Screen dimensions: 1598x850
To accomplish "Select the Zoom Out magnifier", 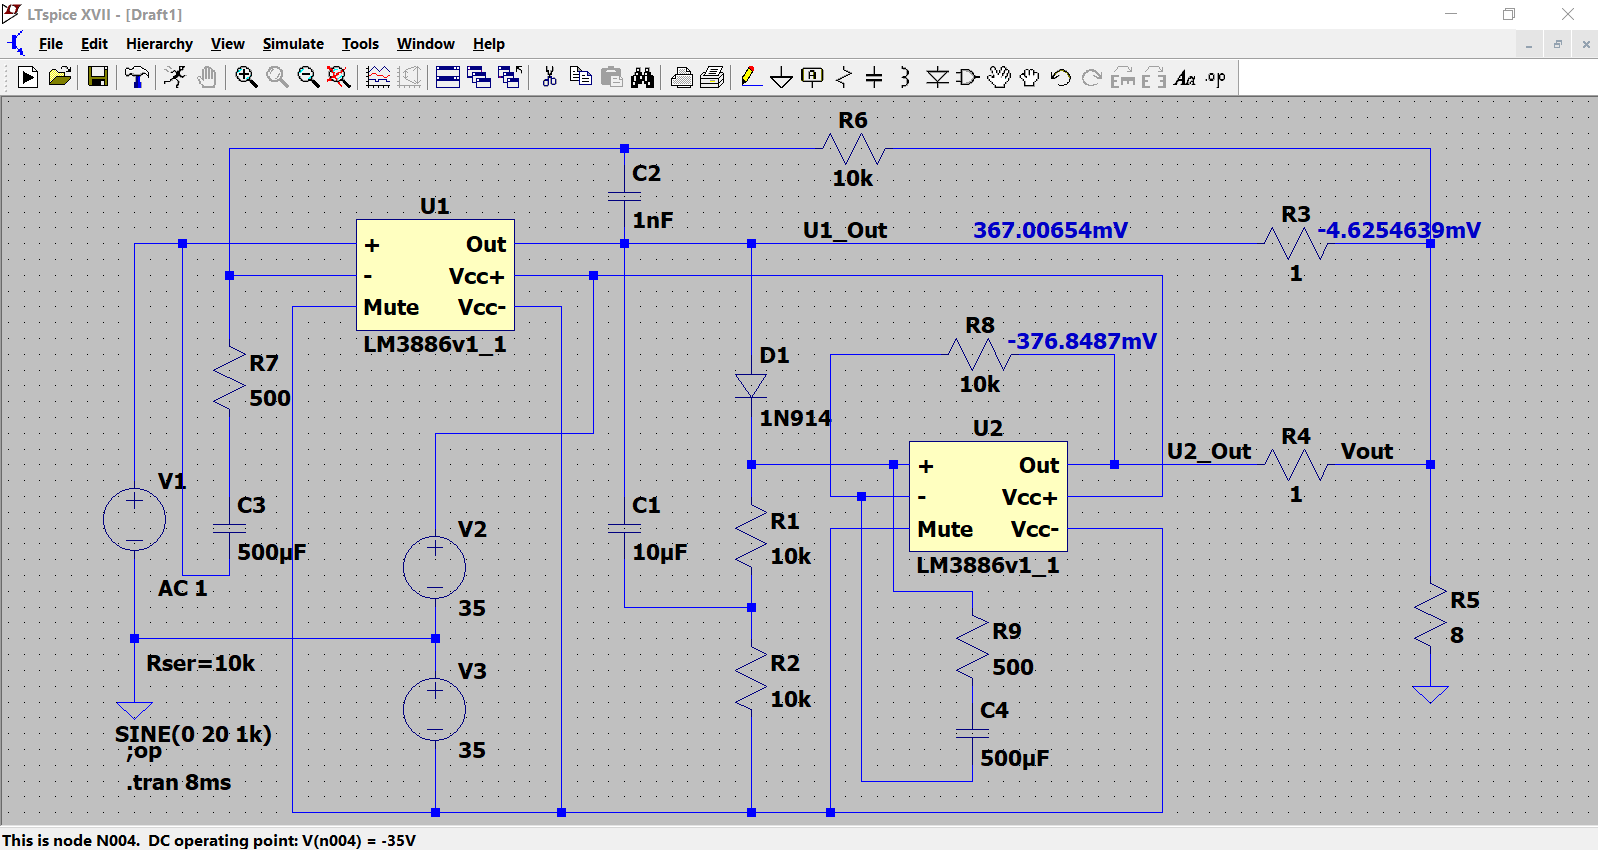I will tap(308, 77).
